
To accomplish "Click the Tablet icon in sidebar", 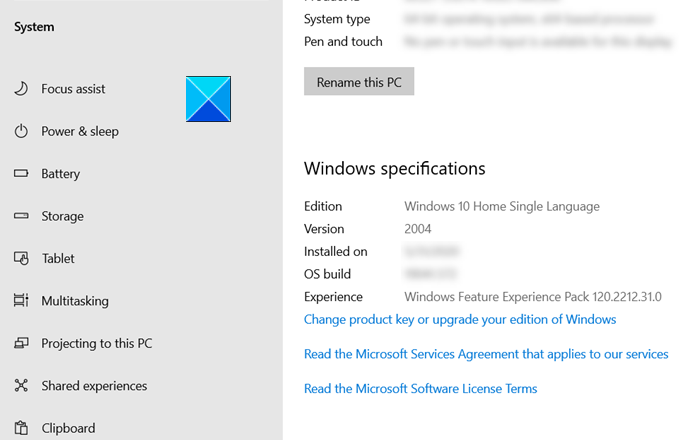I will click(x=21, y=258).
